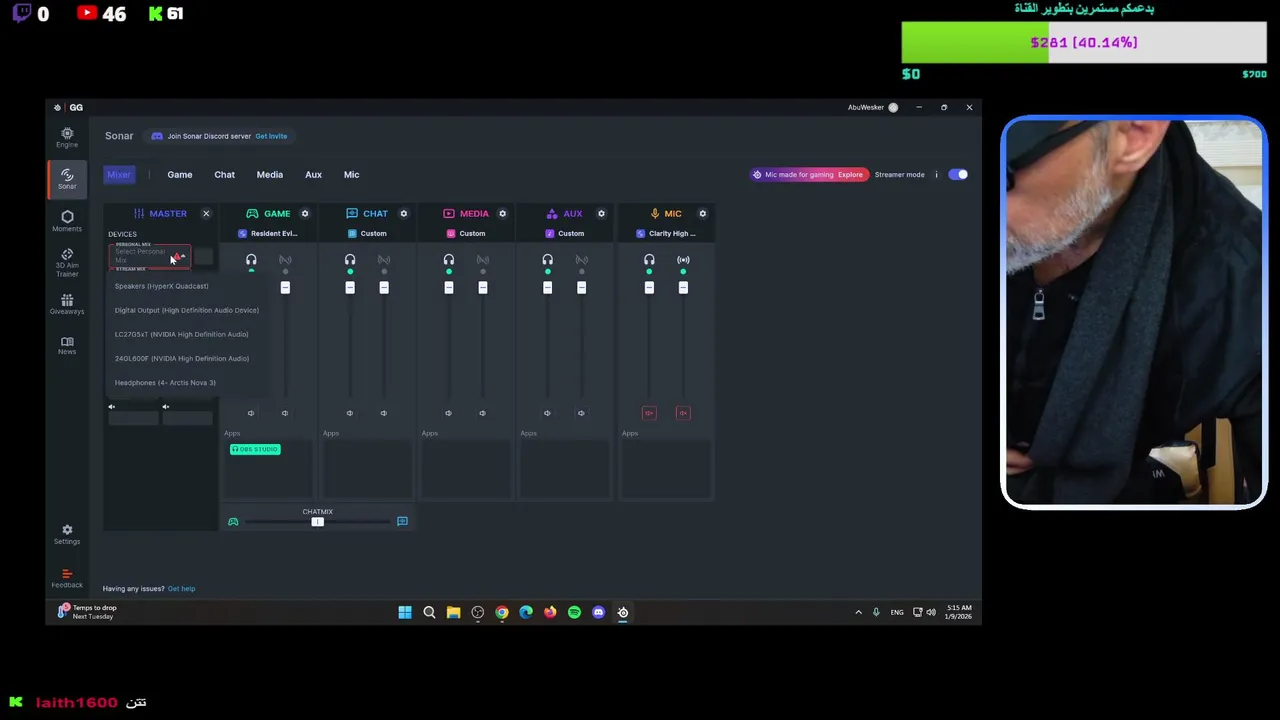Mute Chat personal mix channel
This screenshot has width=1280, height=720.
click(x=350, y=413)
